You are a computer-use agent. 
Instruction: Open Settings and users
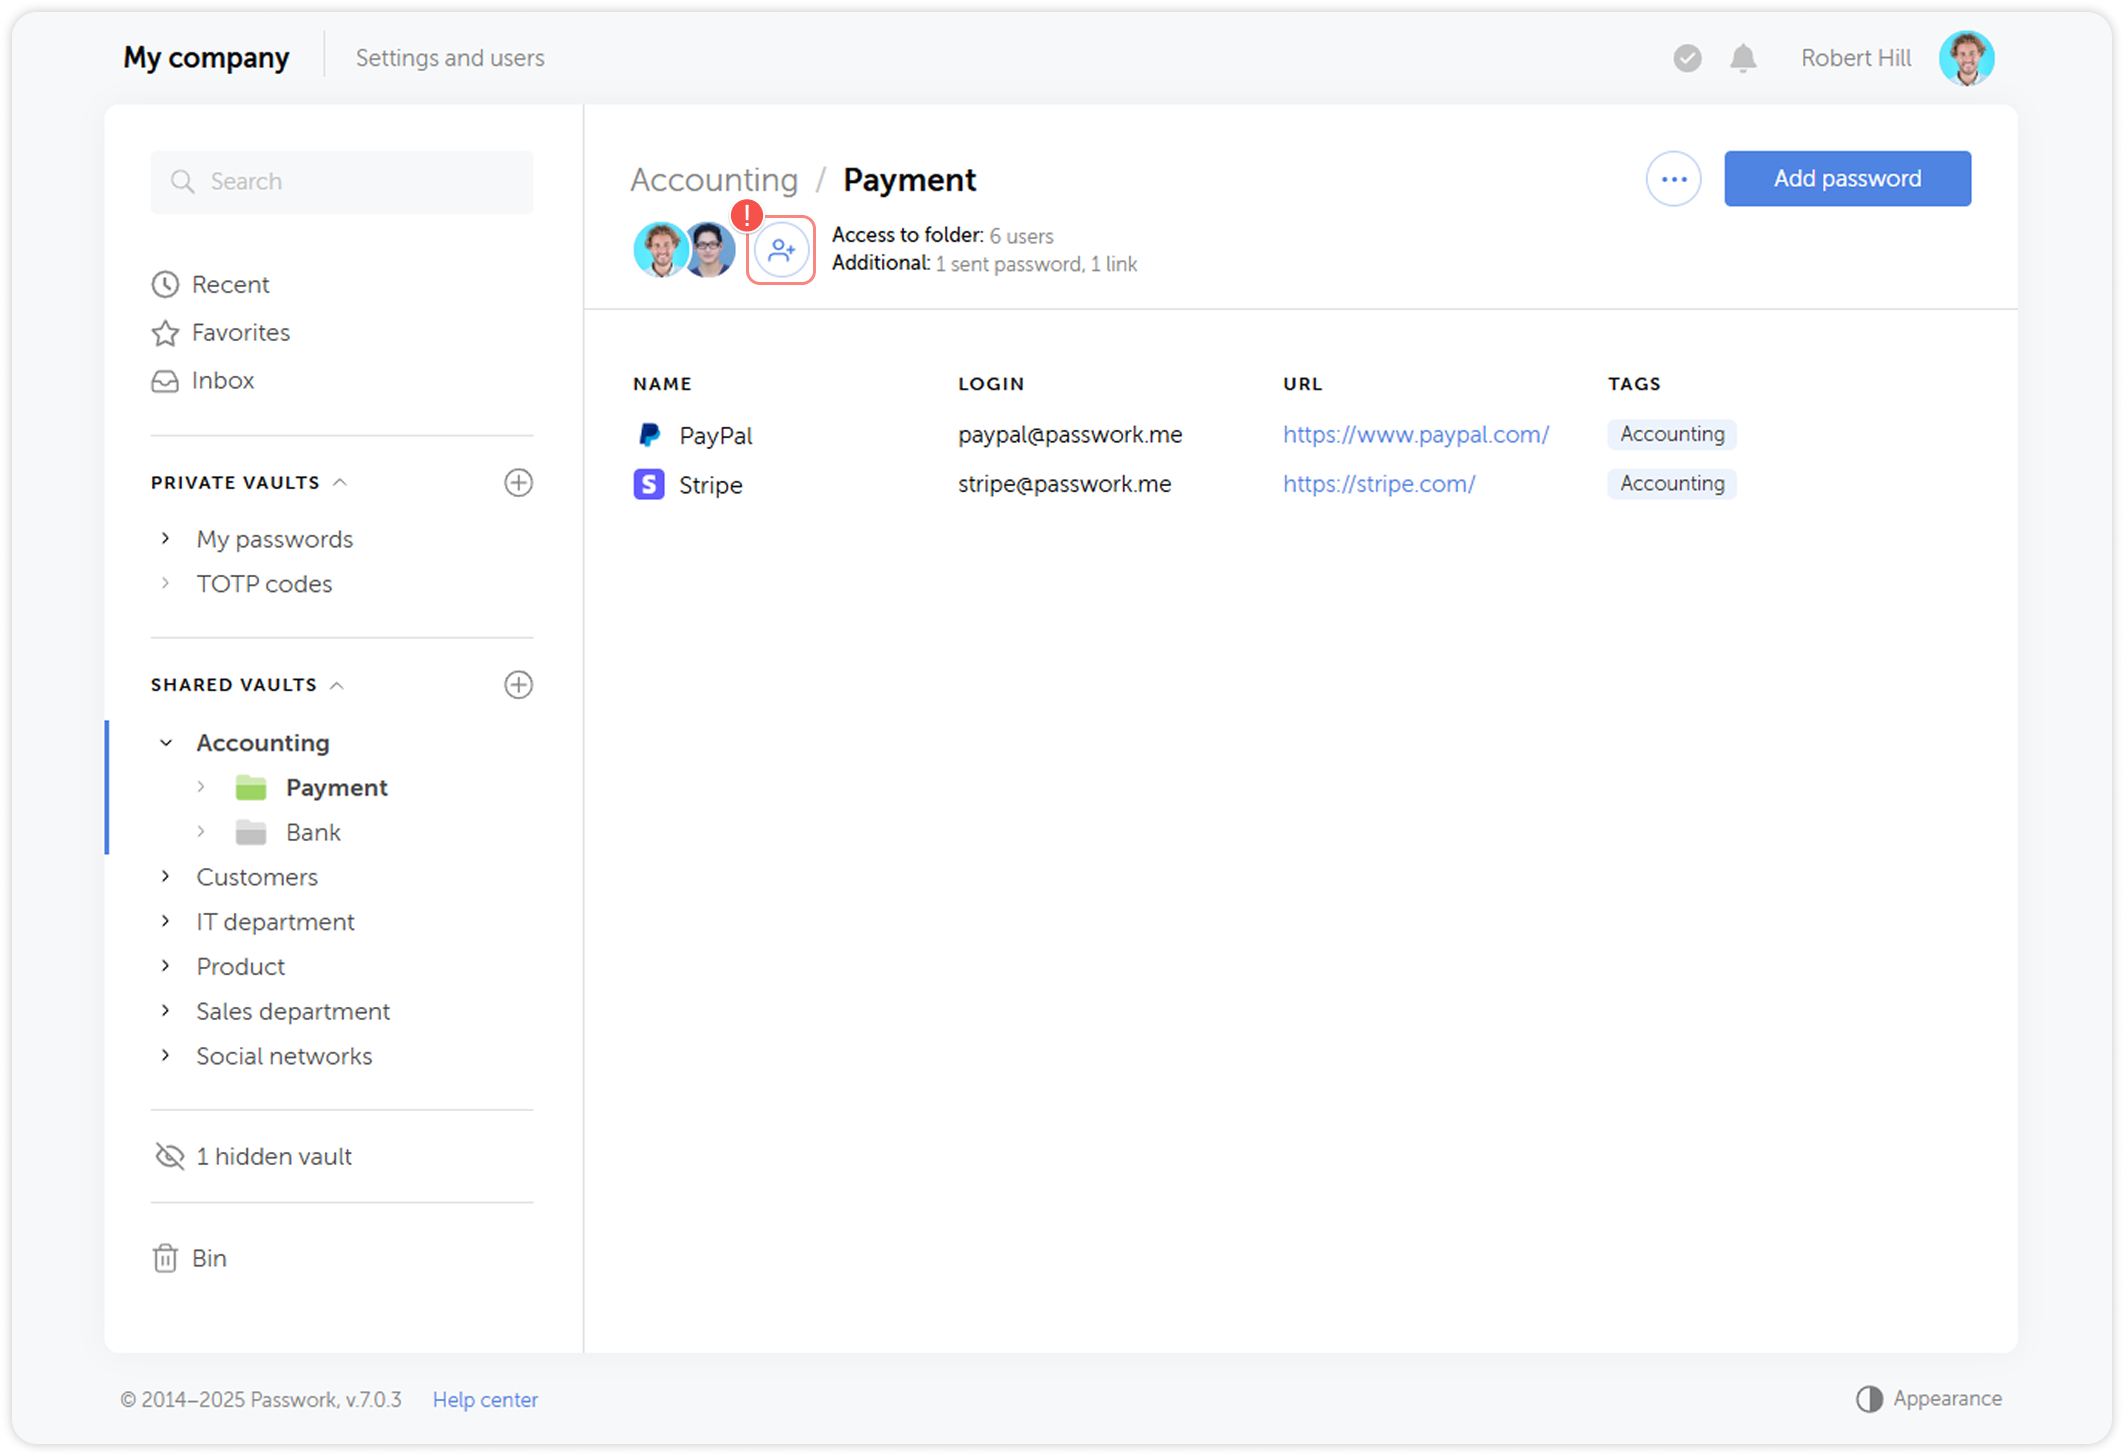[x=449, y=57]
